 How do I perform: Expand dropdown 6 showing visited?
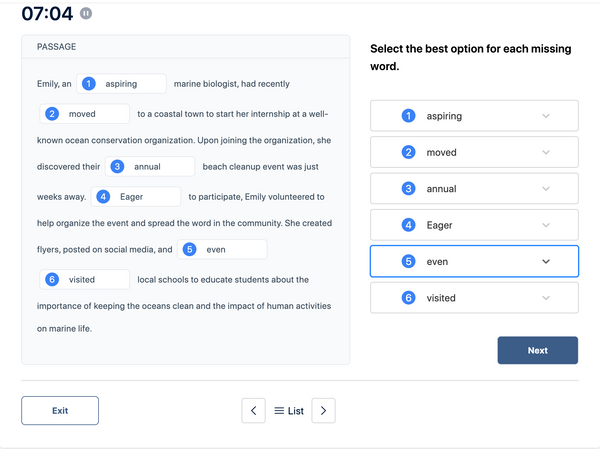pos(474,297)
